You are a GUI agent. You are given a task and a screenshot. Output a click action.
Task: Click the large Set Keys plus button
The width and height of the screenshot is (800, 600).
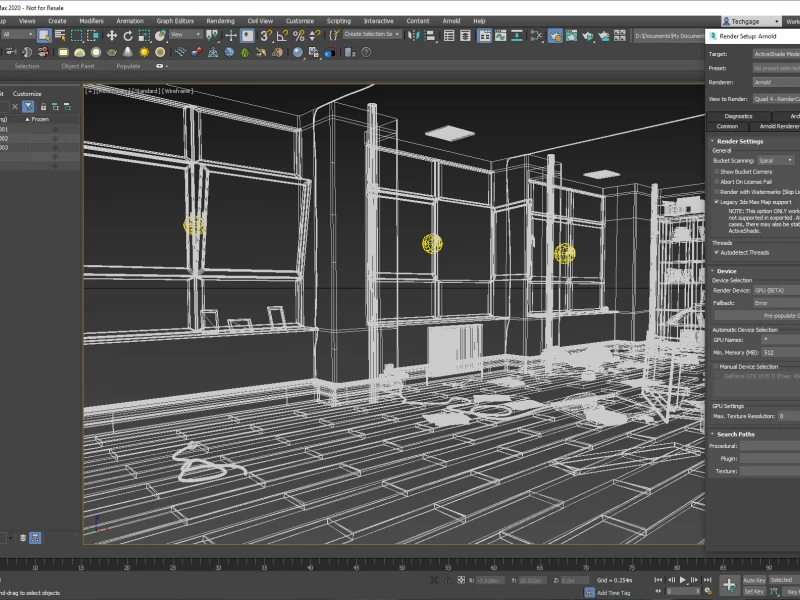(x=729, y=585)
